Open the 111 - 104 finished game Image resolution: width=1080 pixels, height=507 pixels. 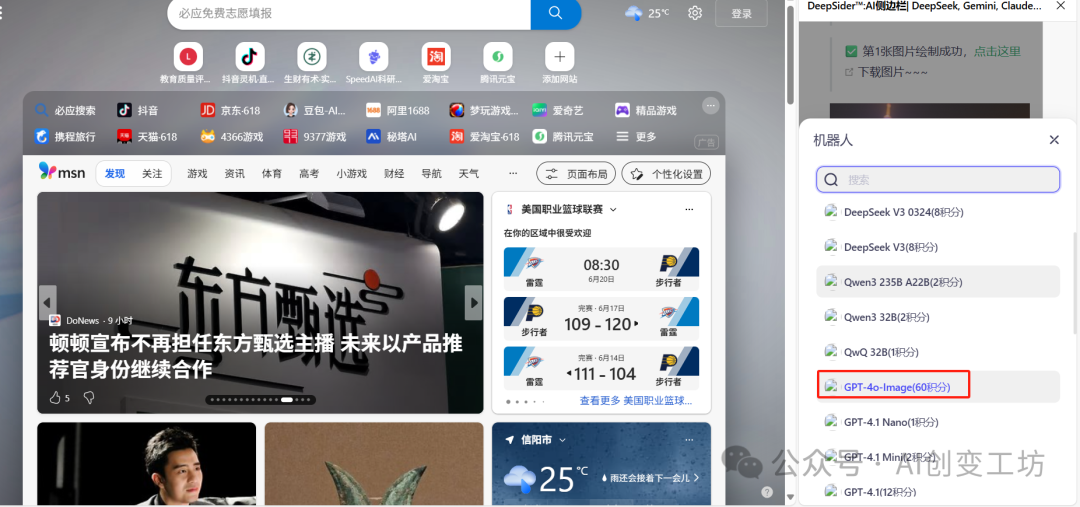tap(601, 369)
